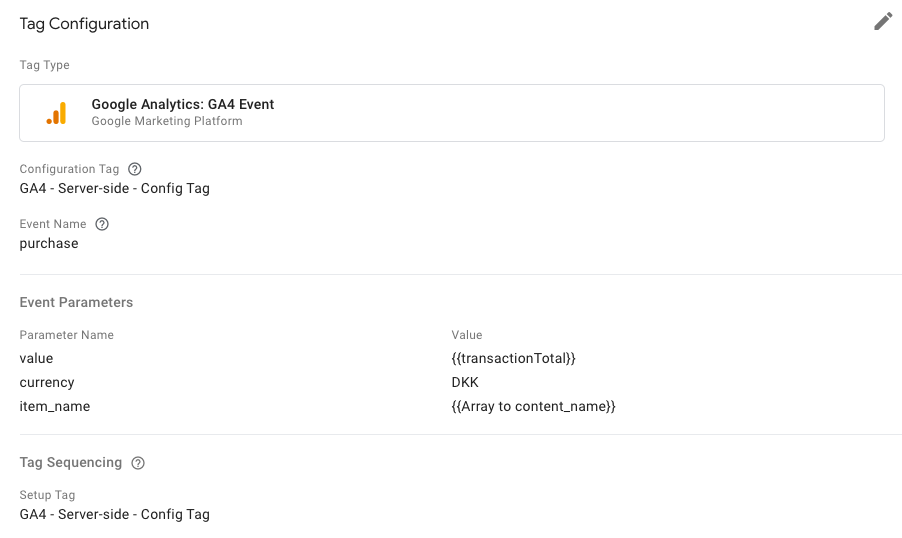
Task: Click the DKK currency value
Action: (x=465, y=383)
